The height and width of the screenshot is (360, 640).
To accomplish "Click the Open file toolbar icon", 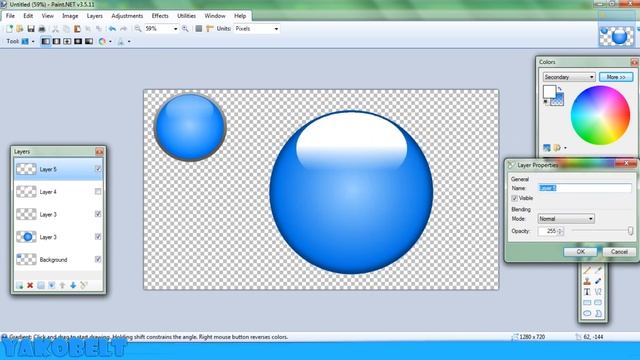I will (x=19, y=29).
